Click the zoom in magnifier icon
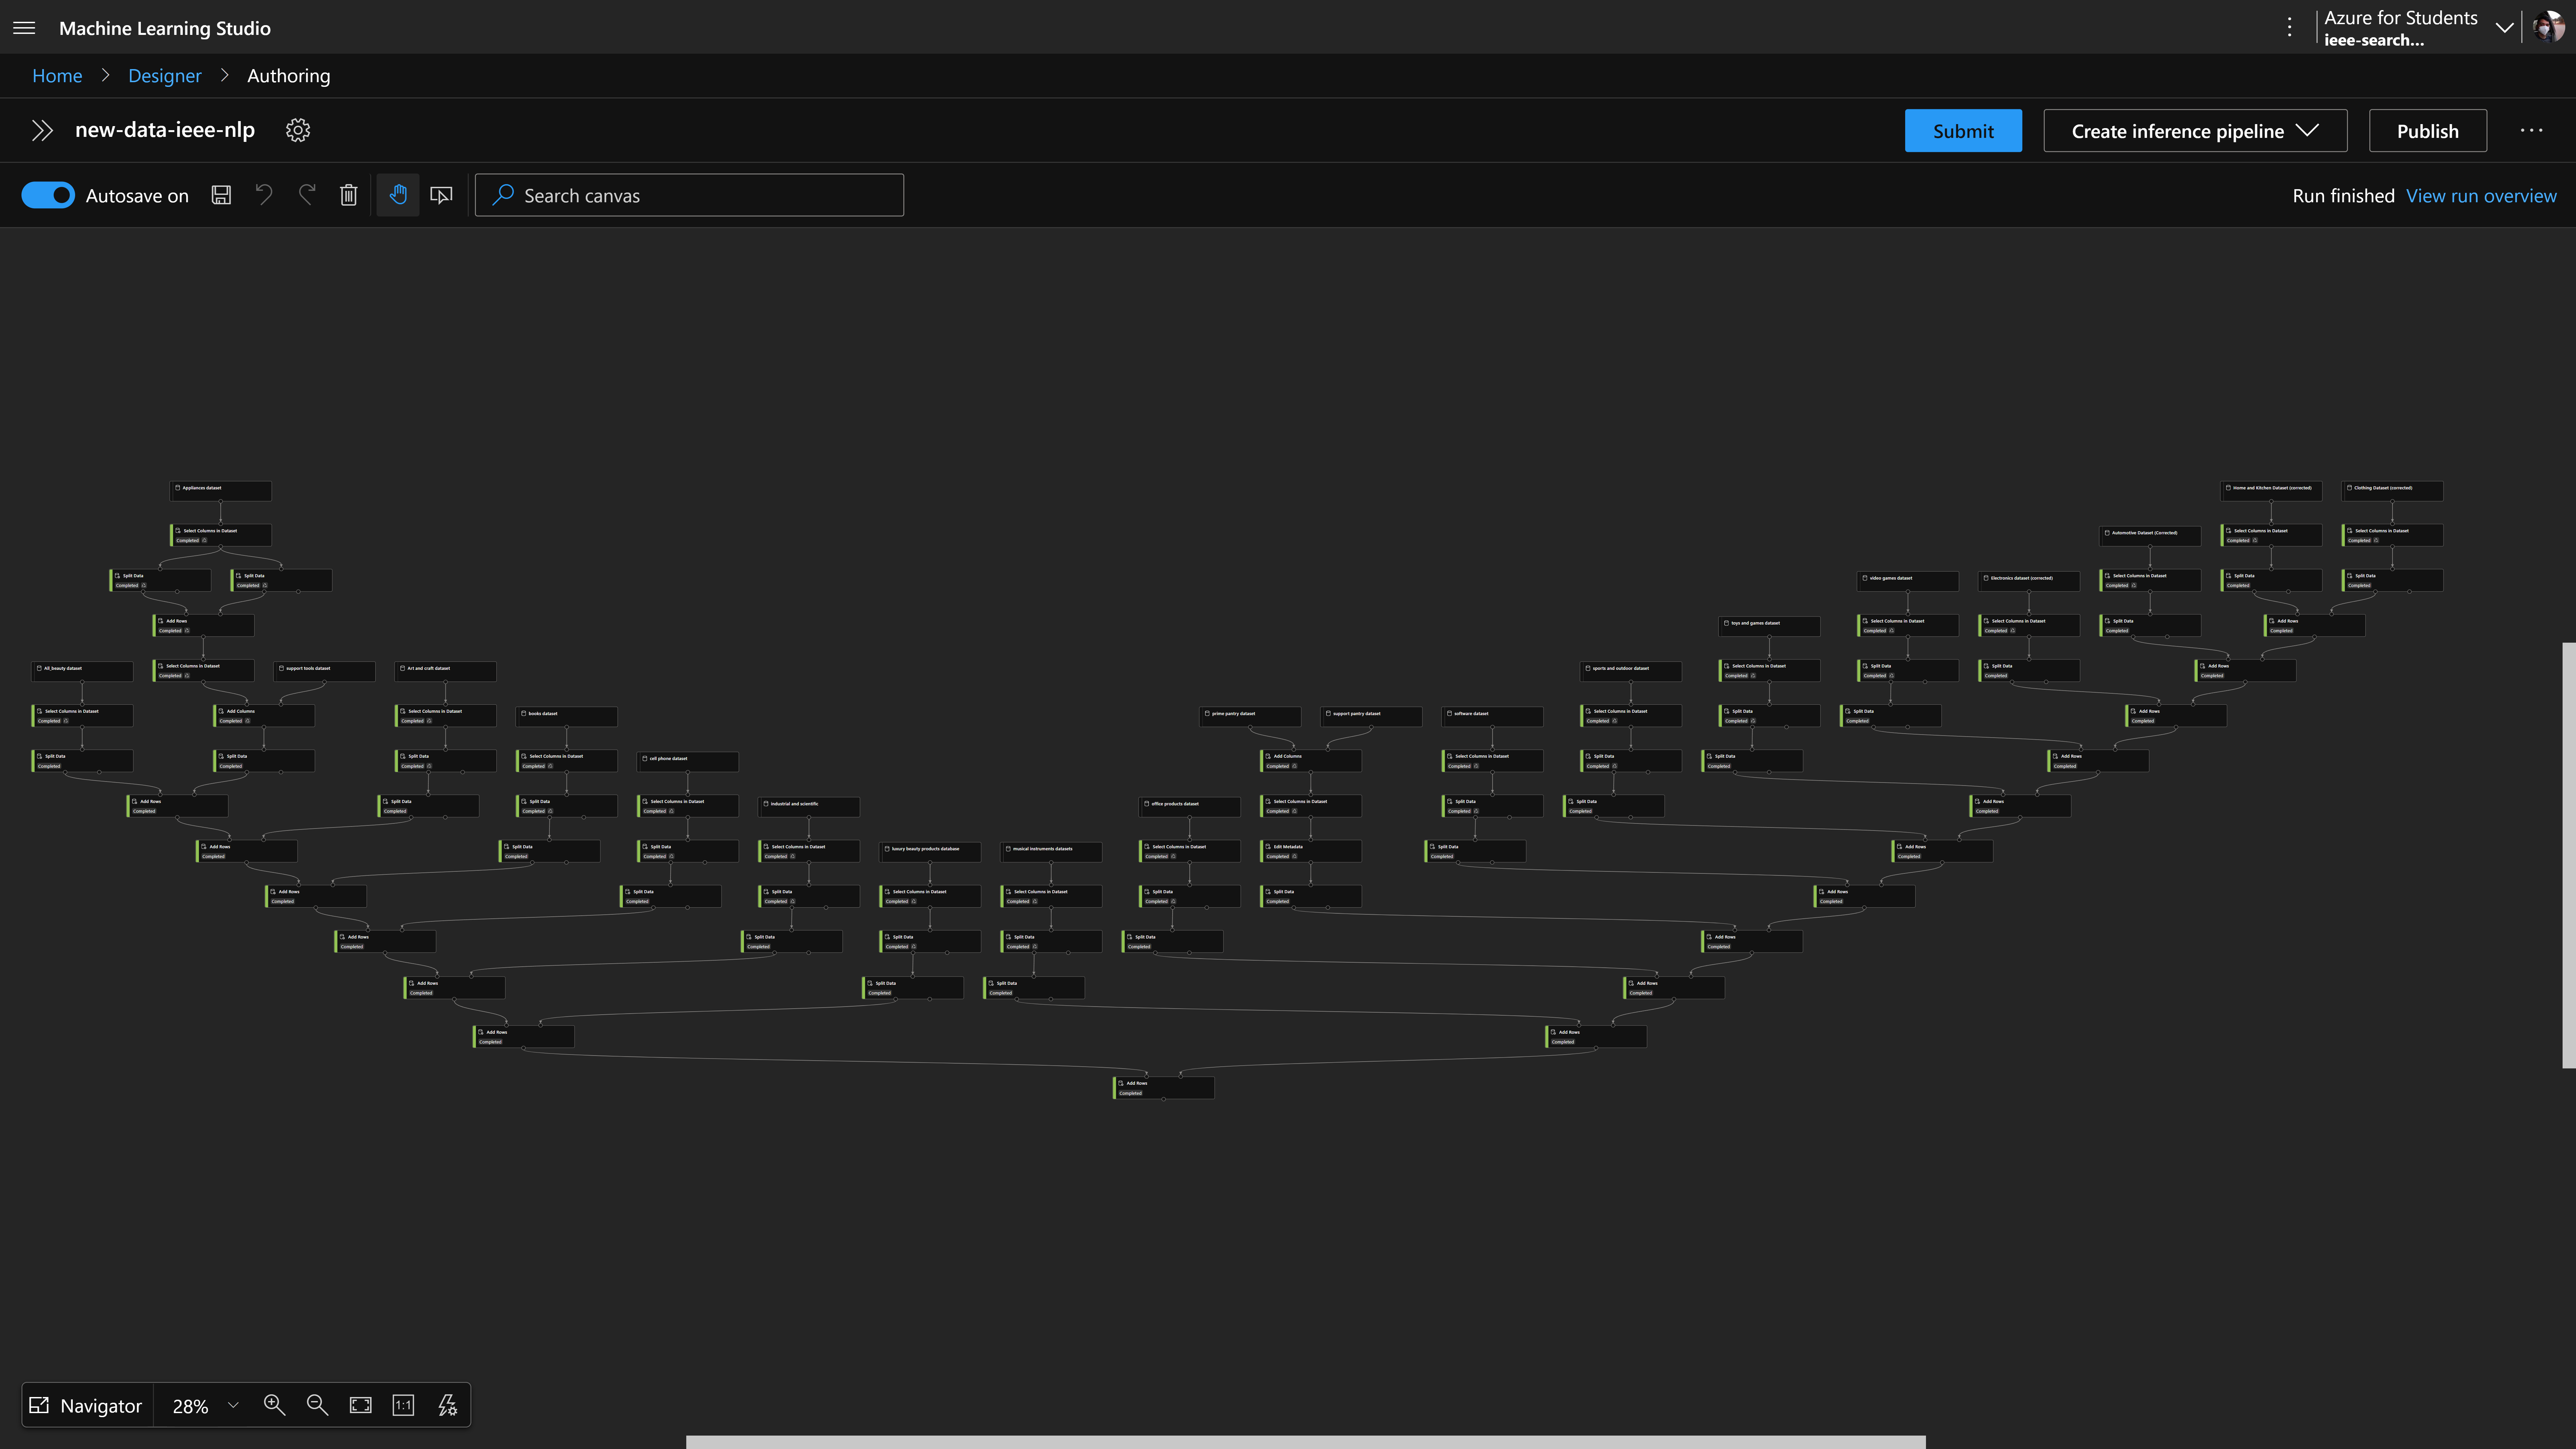Image resolution: width=2576 pixels, height=1449 pixels. click(x=274, y=1405)
